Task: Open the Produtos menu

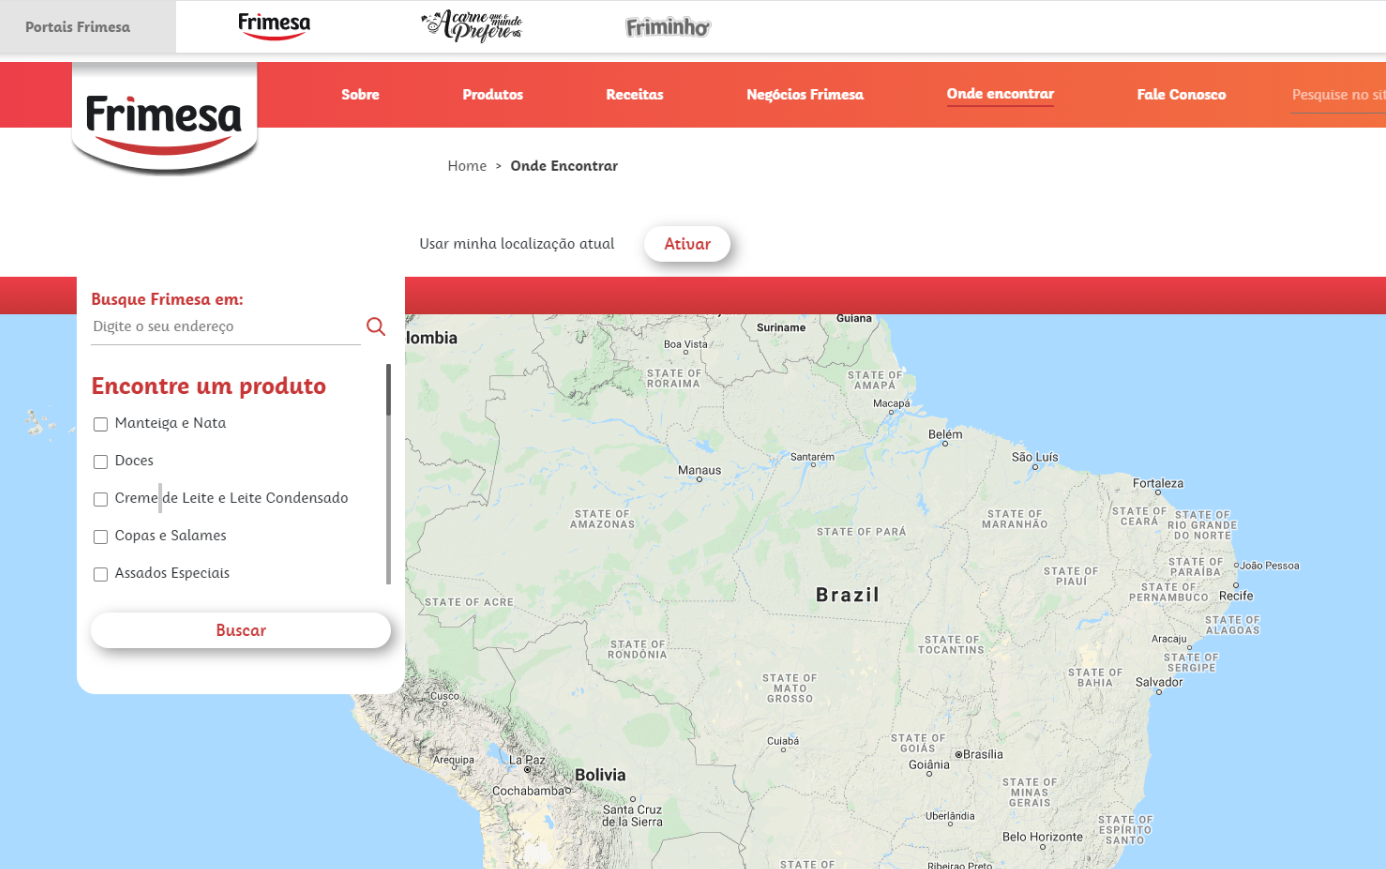Action: coord(492,95)
